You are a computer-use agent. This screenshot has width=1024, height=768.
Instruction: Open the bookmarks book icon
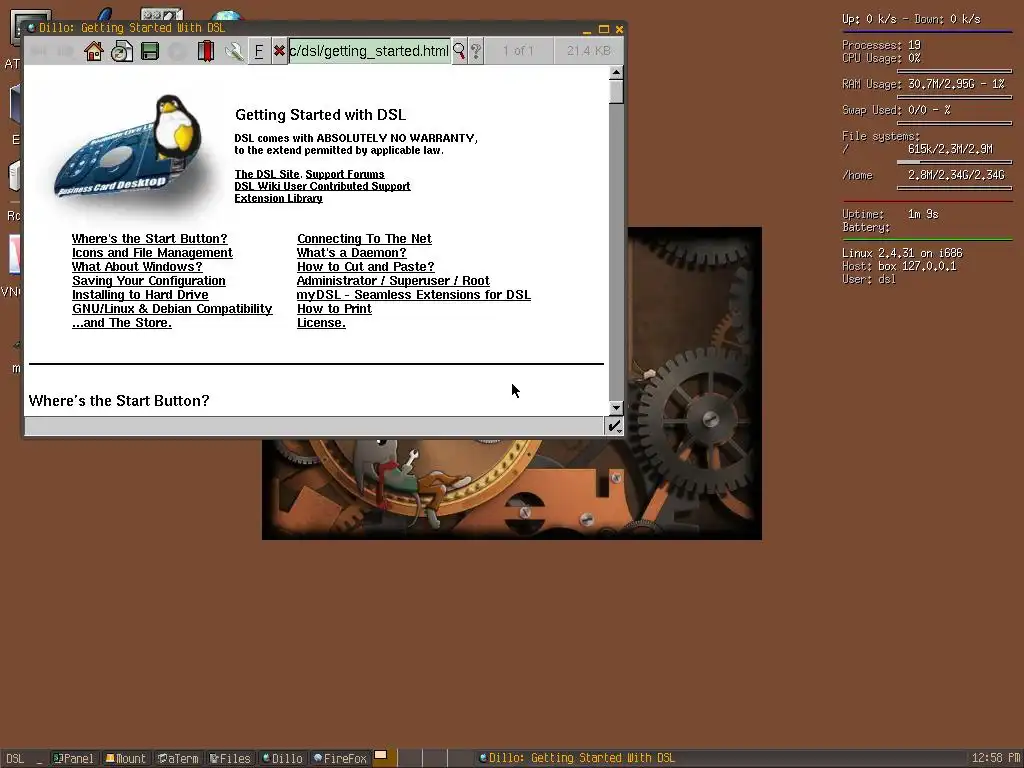(x=206, y=51)
